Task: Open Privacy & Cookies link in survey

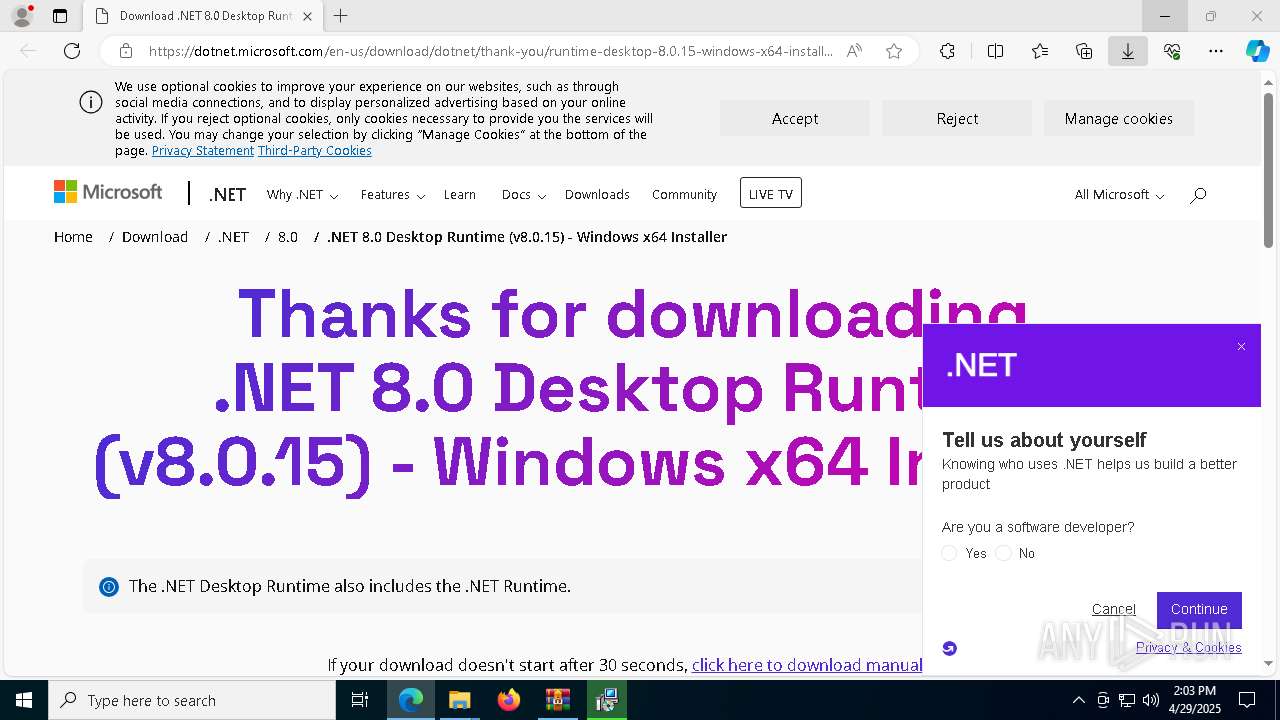Action: pyautogui.click(x=1189, y=648)
